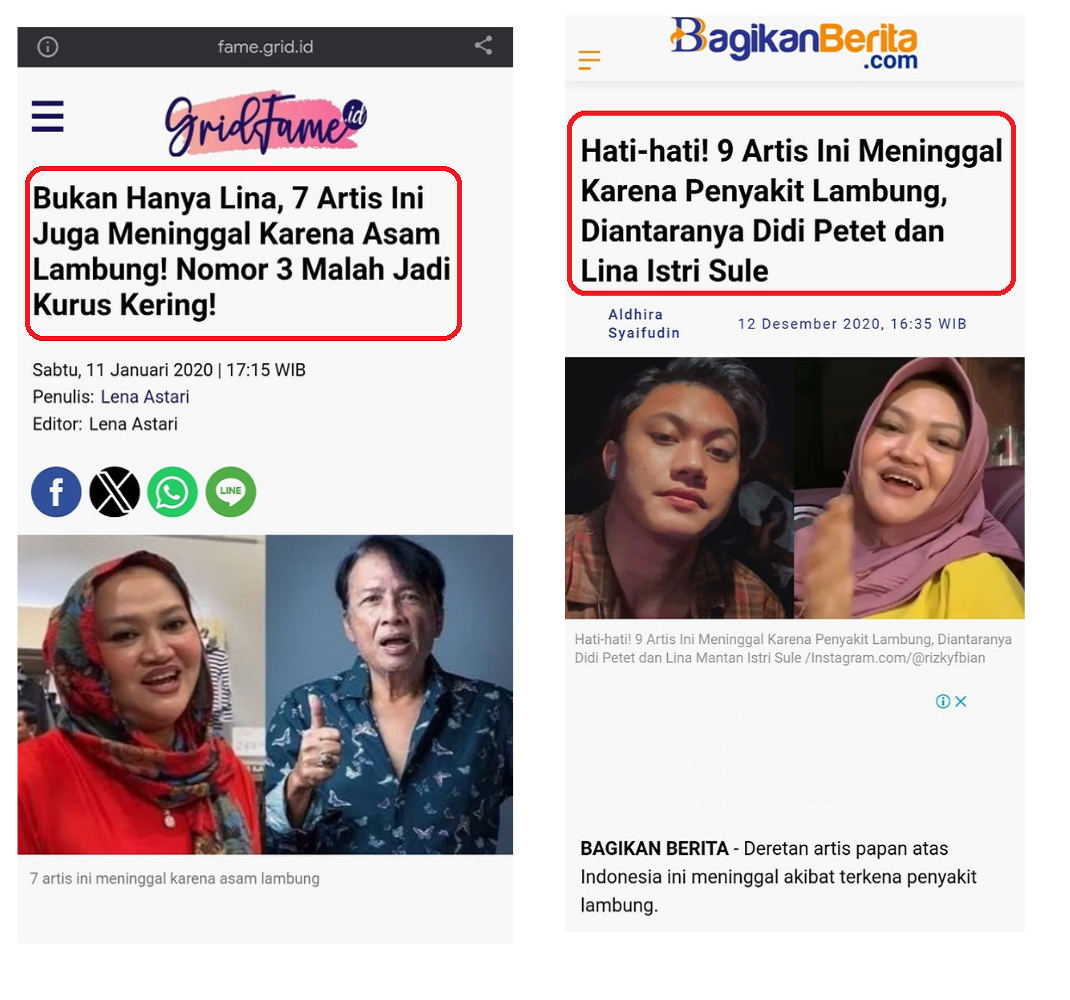This screenshot has height=1000, width=1070.
Task: Click the 'Hati-hati! 9 Artis' headline
Action: click(x=792, y=210)
